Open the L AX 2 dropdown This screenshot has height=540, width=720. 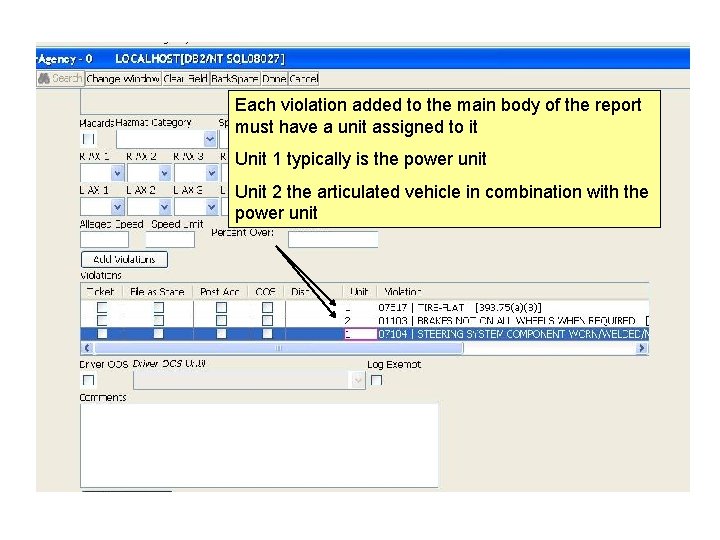165,207
